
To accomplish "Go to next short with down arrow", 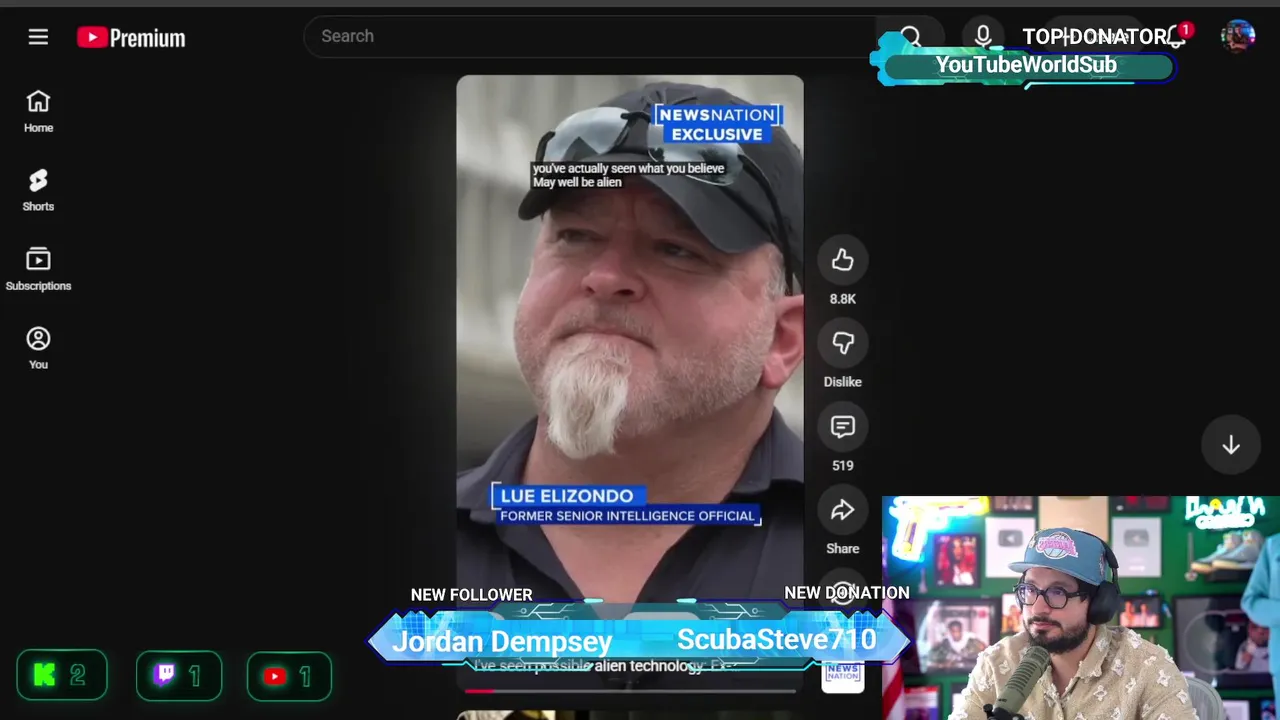I will (x=1231, y=445).
